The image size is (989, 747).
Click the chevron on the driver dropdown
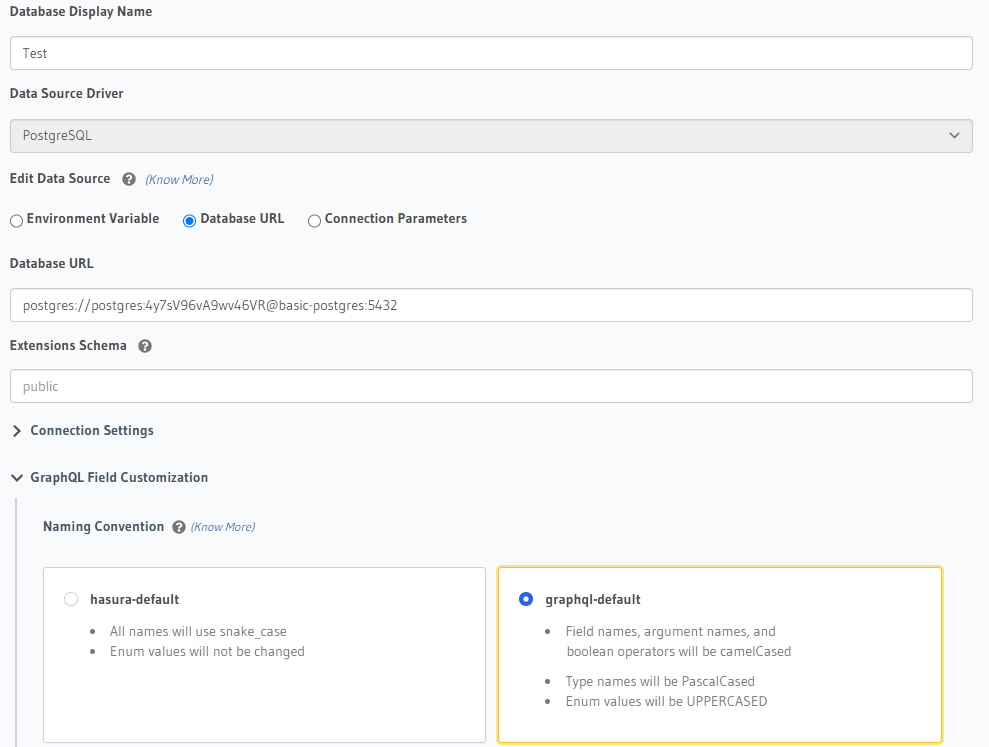pyautogui.click(x=955, y=135)
